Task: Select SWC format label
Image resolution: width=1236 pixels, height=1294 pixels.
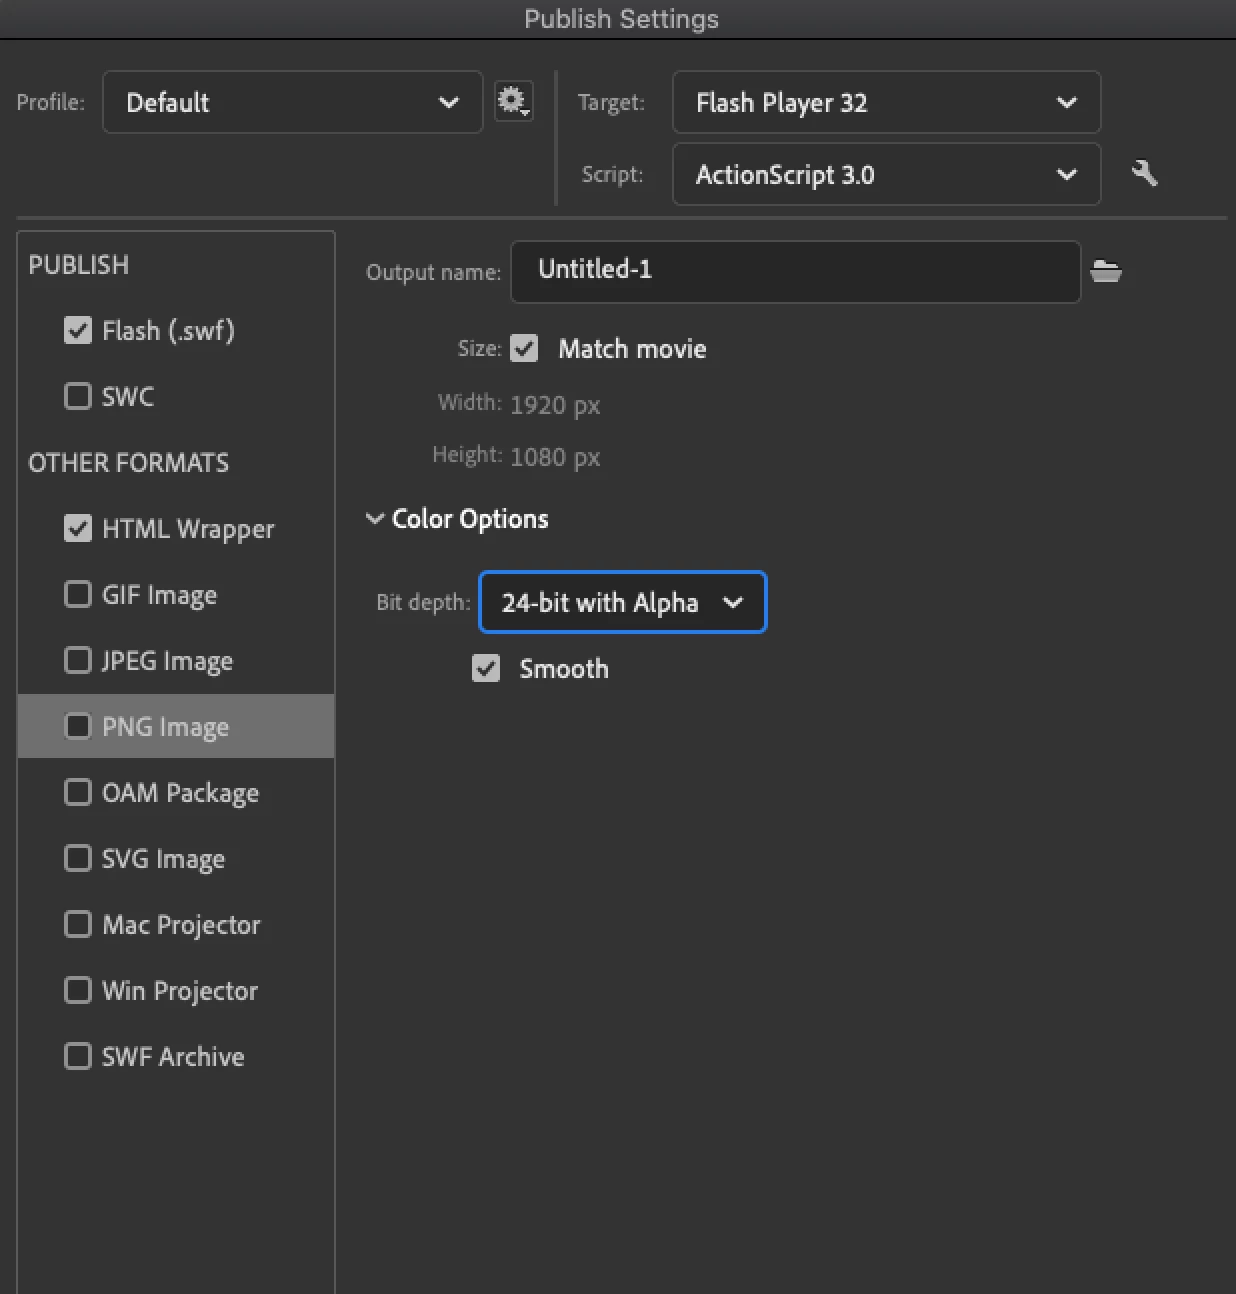Action: pos(128,396)
